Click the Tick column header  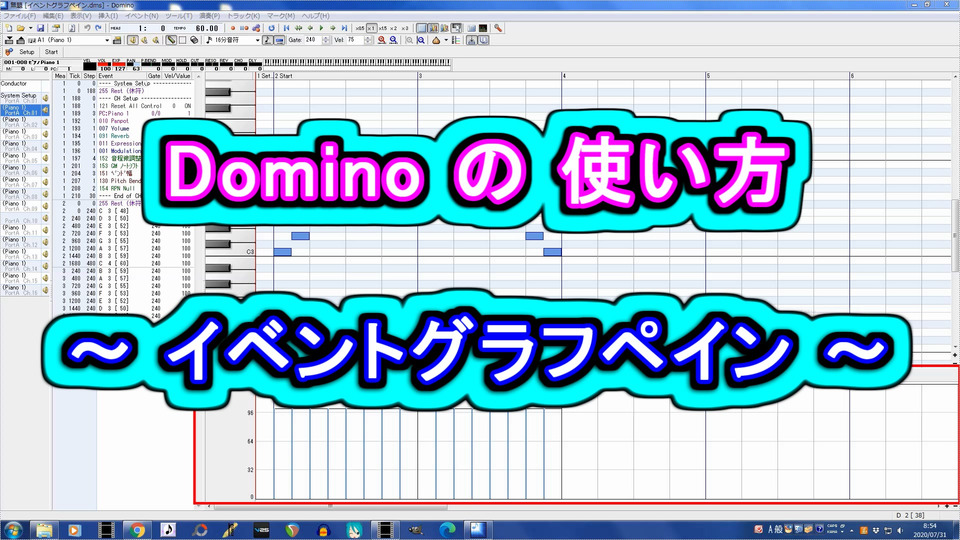tap(75, 76)
